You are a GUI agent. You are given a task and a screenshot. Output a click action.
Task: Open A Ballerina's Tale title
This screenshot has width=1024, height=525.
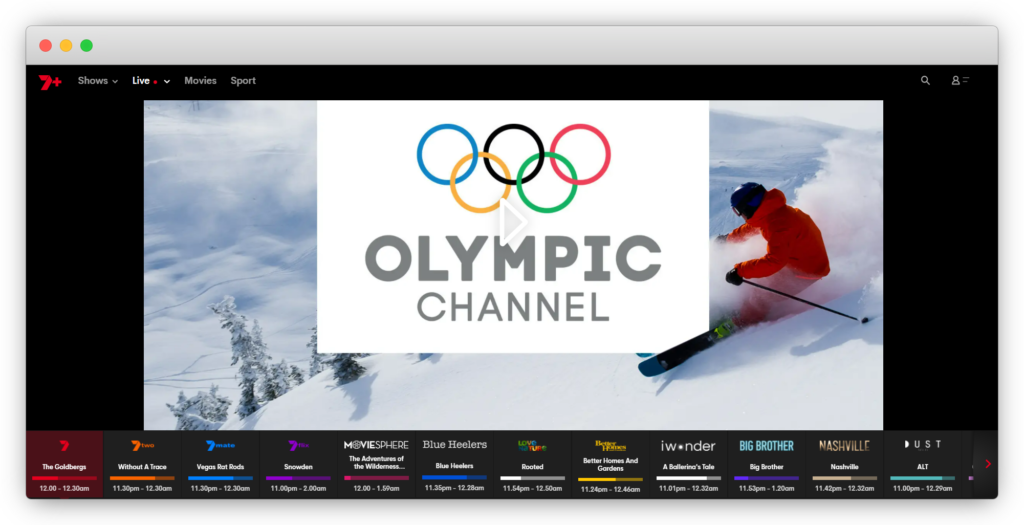pos(688,467)
